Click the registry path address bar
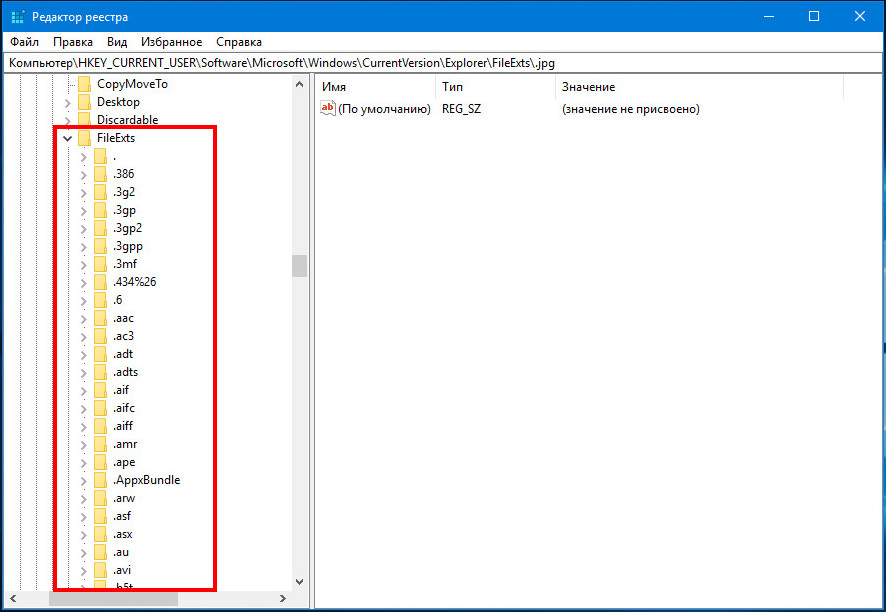Viewport: 886px width, 612px height. pyautogui.click(x=443, y=63)
